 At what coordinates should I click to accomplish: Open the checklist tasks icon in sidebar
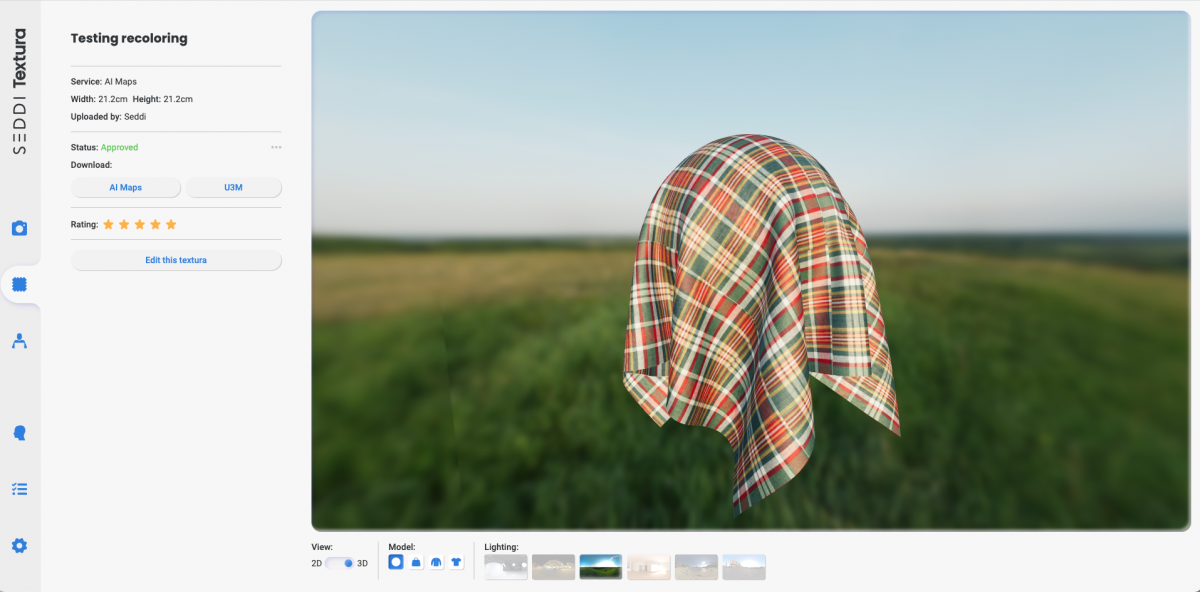click(x=19, y=489)
